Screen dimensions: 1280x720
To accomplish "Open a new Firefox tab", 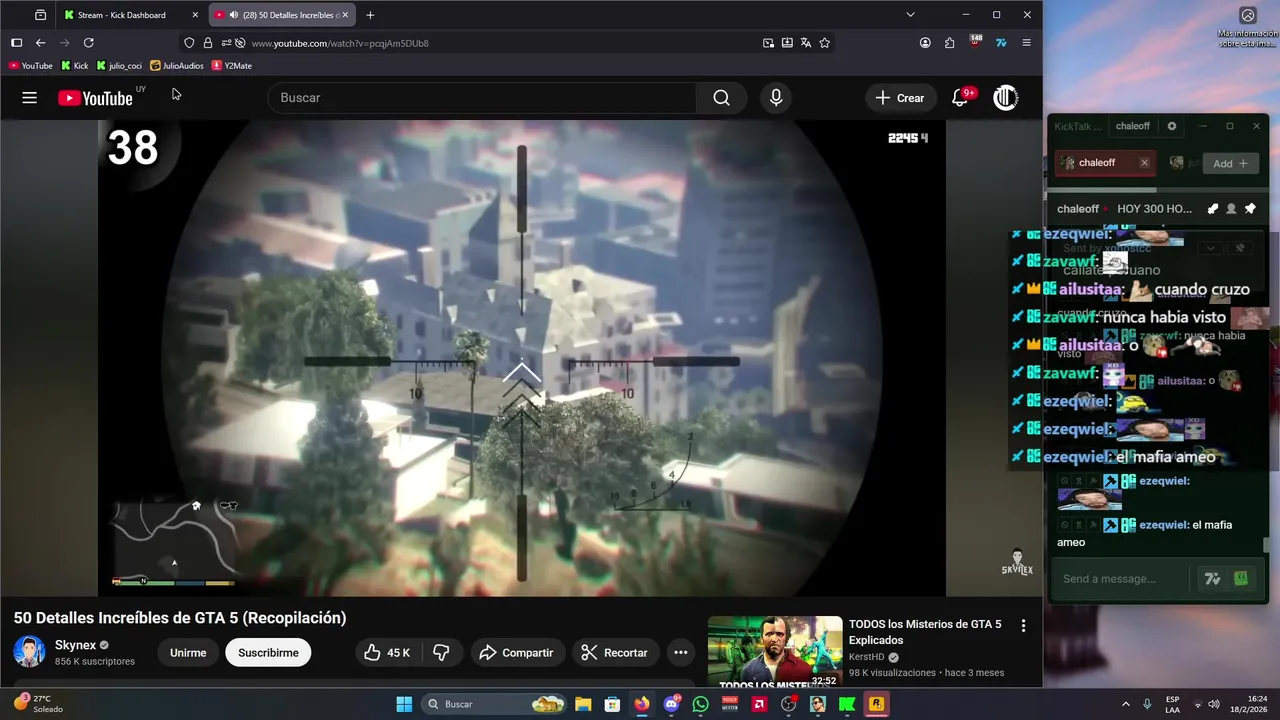I will pos(370,15).
